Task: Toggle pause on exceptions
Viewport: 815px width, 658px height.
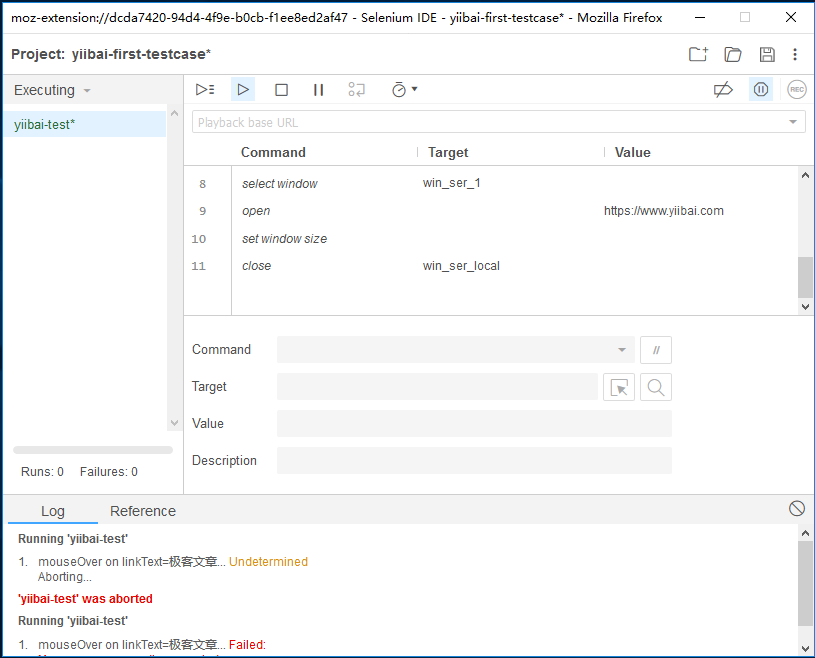Action: tap(761, 90)
